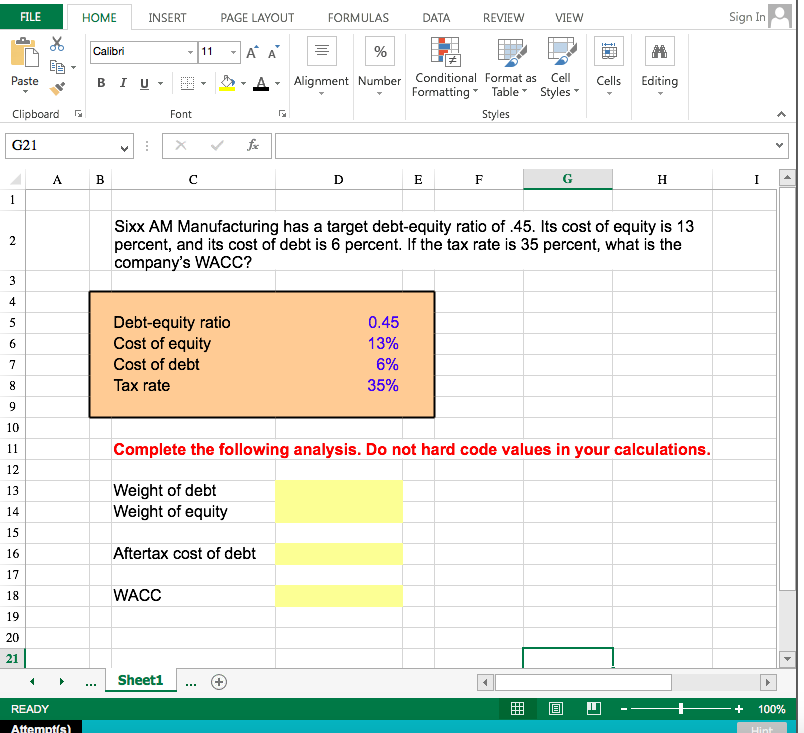Increase font size with large A

pyautogui.click(x=252, y=52)
